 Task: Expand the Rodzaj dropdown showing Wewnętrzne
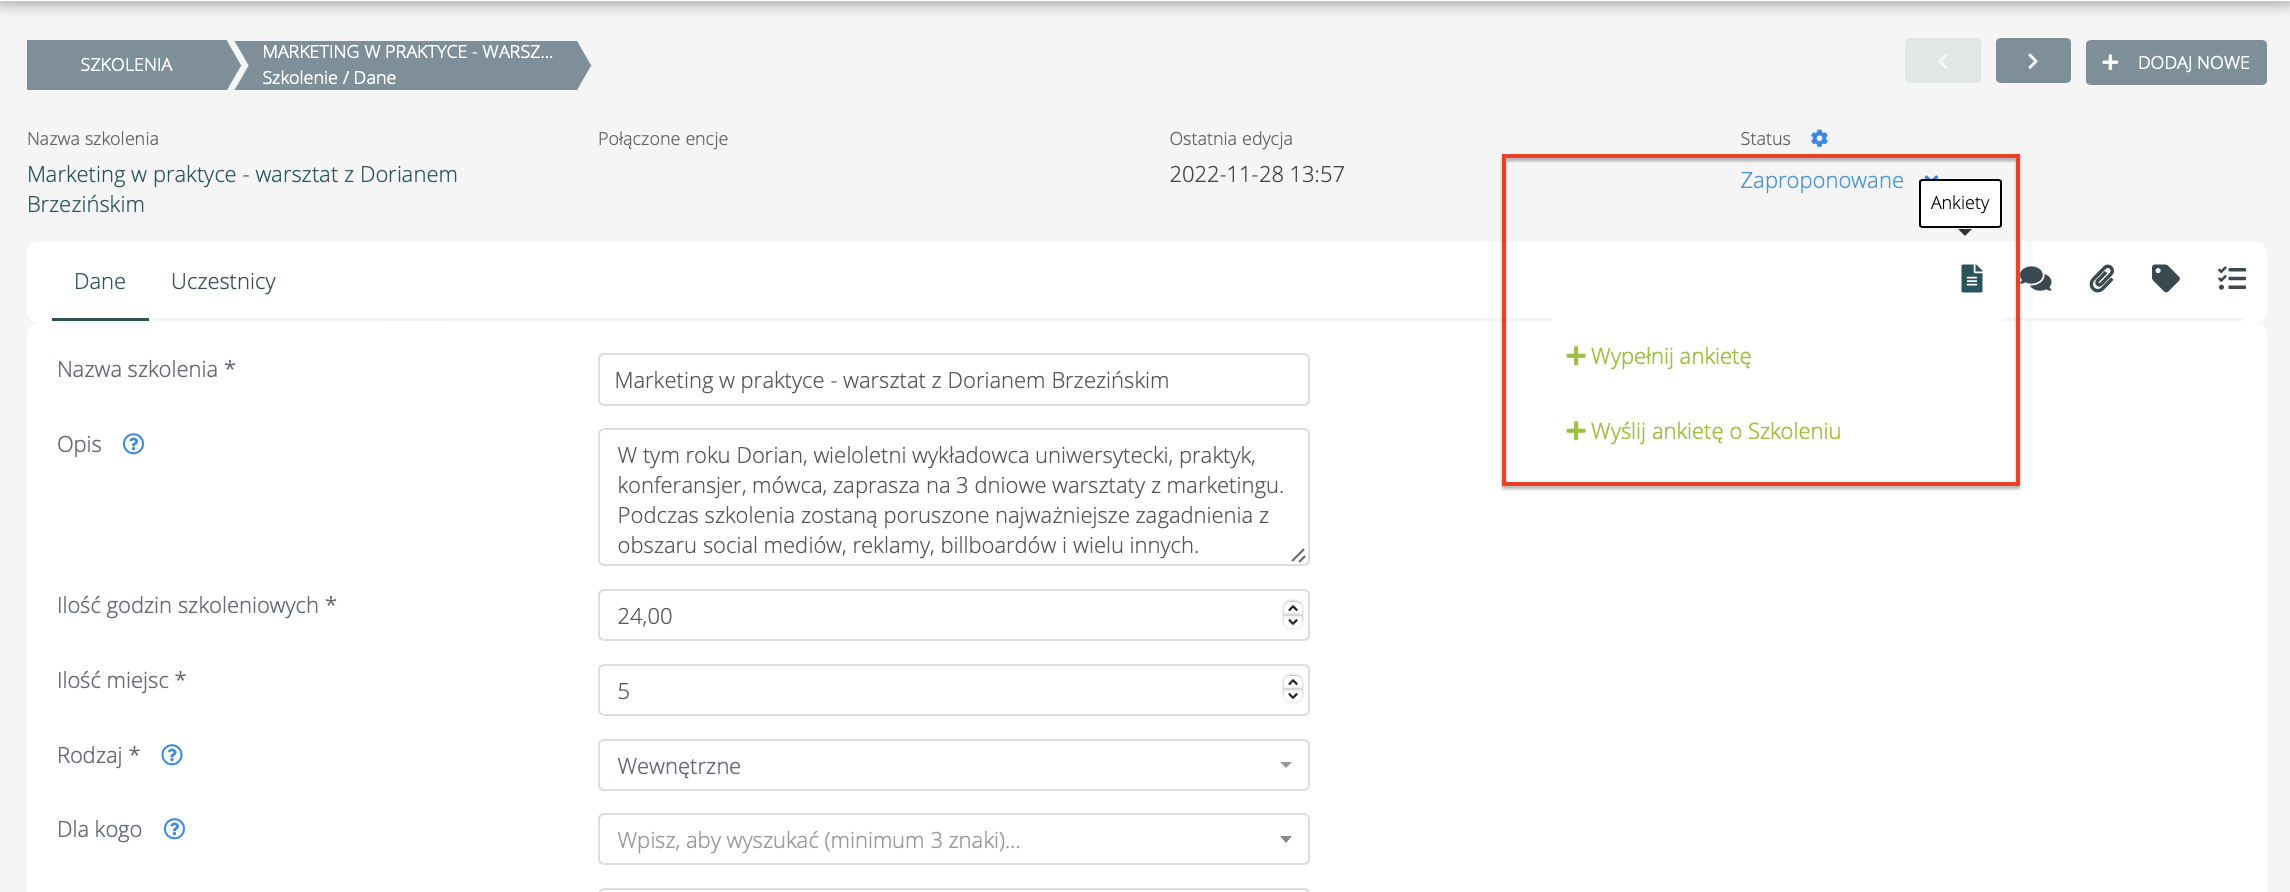(x=953, y=765)
